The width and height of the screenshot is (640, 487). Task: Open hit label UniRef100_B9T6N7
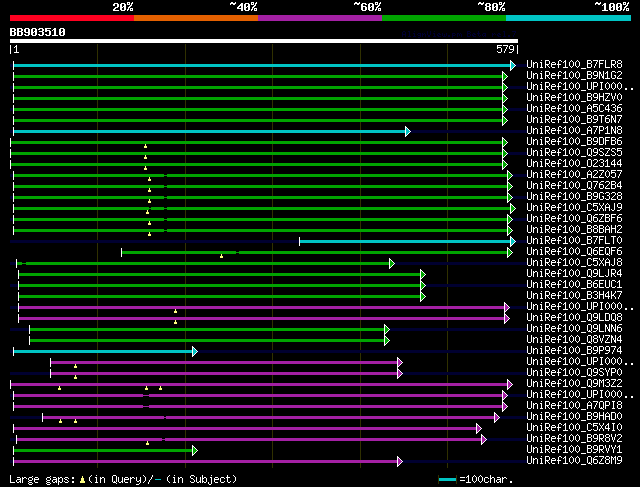(x=574, y=120)
